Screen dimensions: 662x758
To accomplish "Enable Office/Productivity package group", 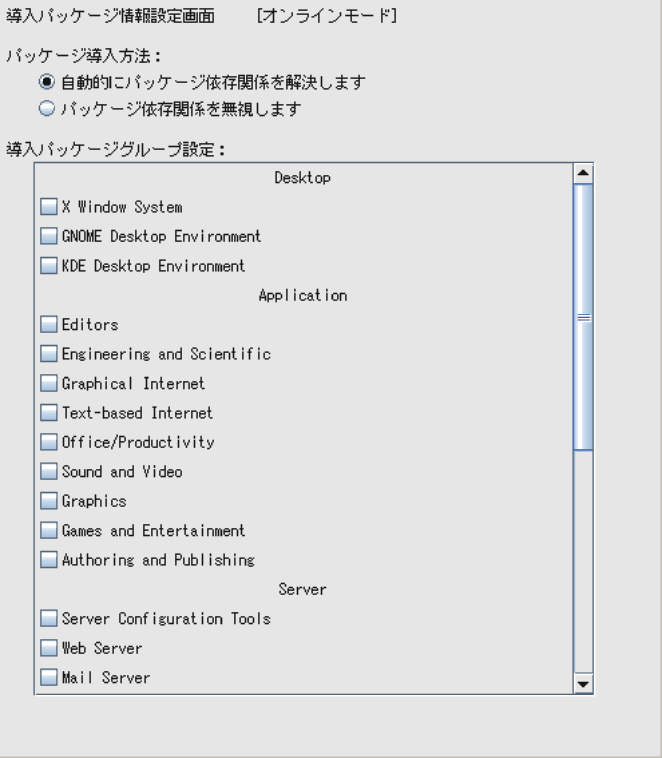I will [x=49, y=442].
